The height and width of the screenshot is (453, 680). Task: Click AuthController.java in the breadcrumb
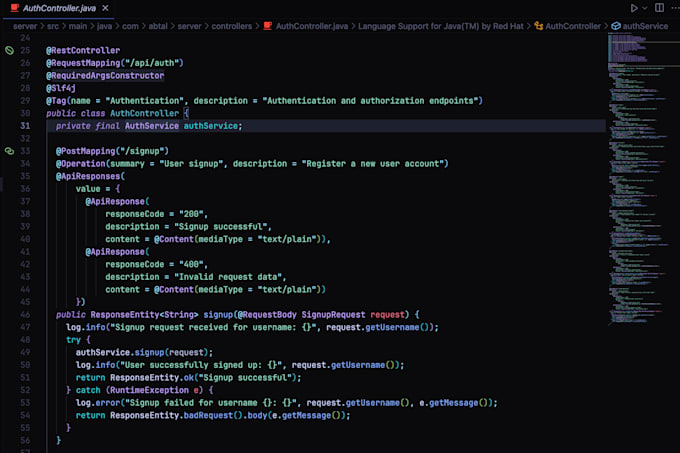(x=311, y=26)
